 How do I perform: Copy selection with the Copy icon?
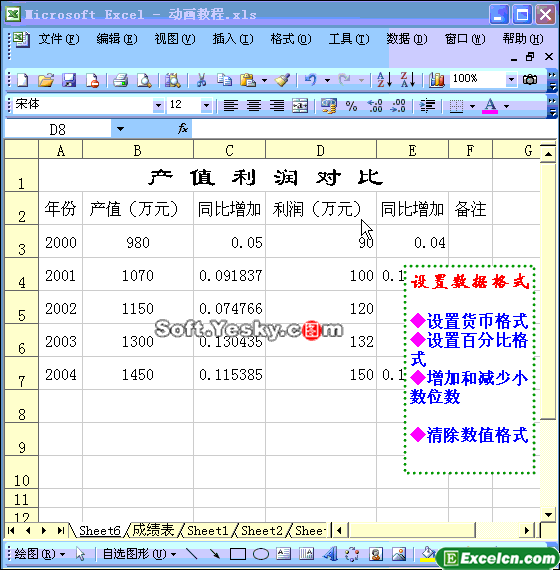pyautogui.click(x=224, y=80)
